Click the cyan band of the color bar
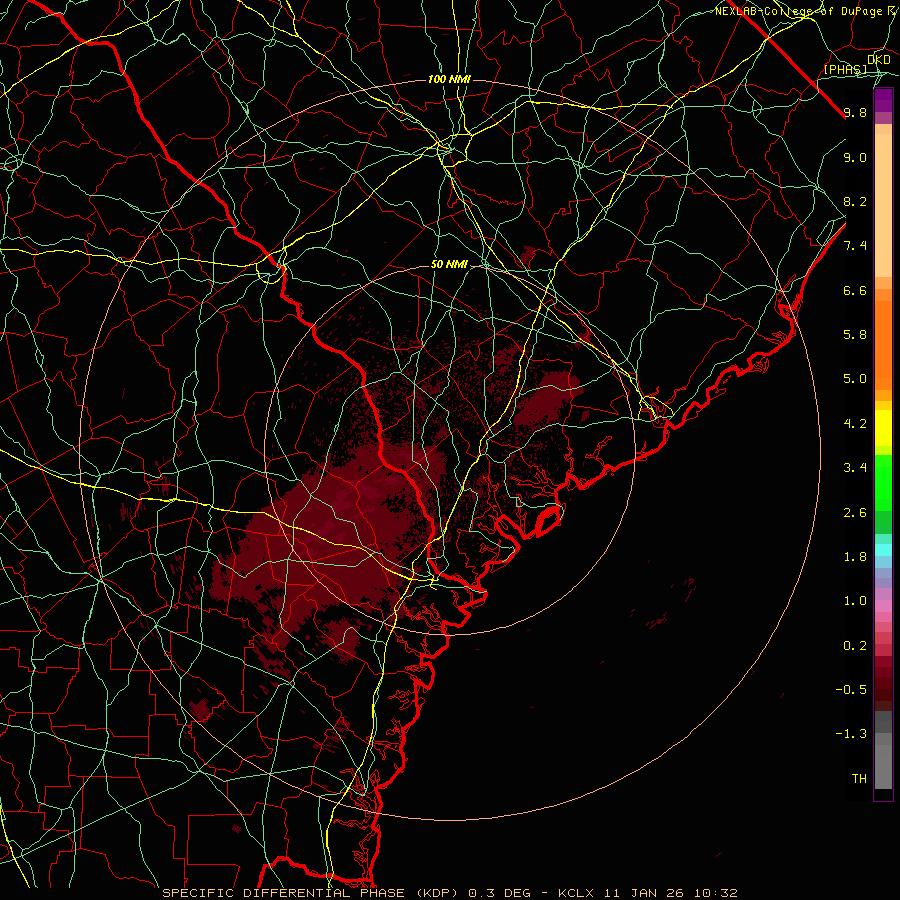The height and width of the screenshot is (900, 900). pyautogui.click(x=883, y=550)
